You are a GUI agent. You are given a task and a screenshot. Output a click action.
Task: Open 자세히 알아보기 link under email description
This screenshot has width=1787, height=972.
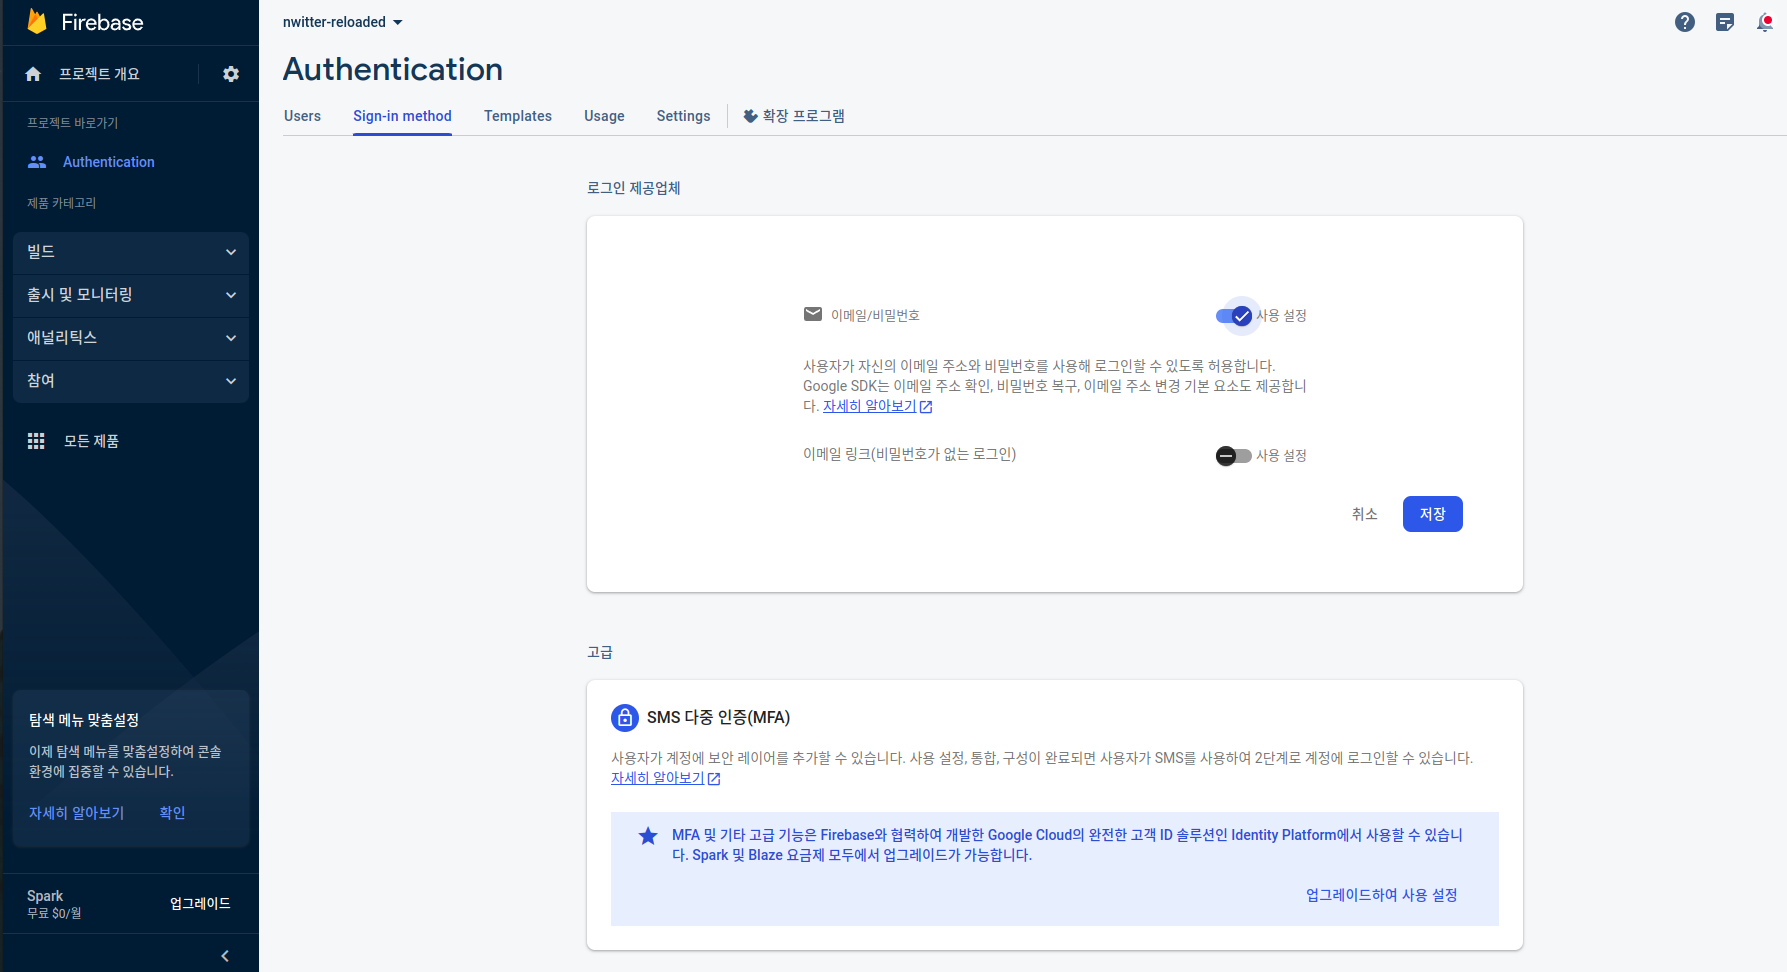coord(869,406)
